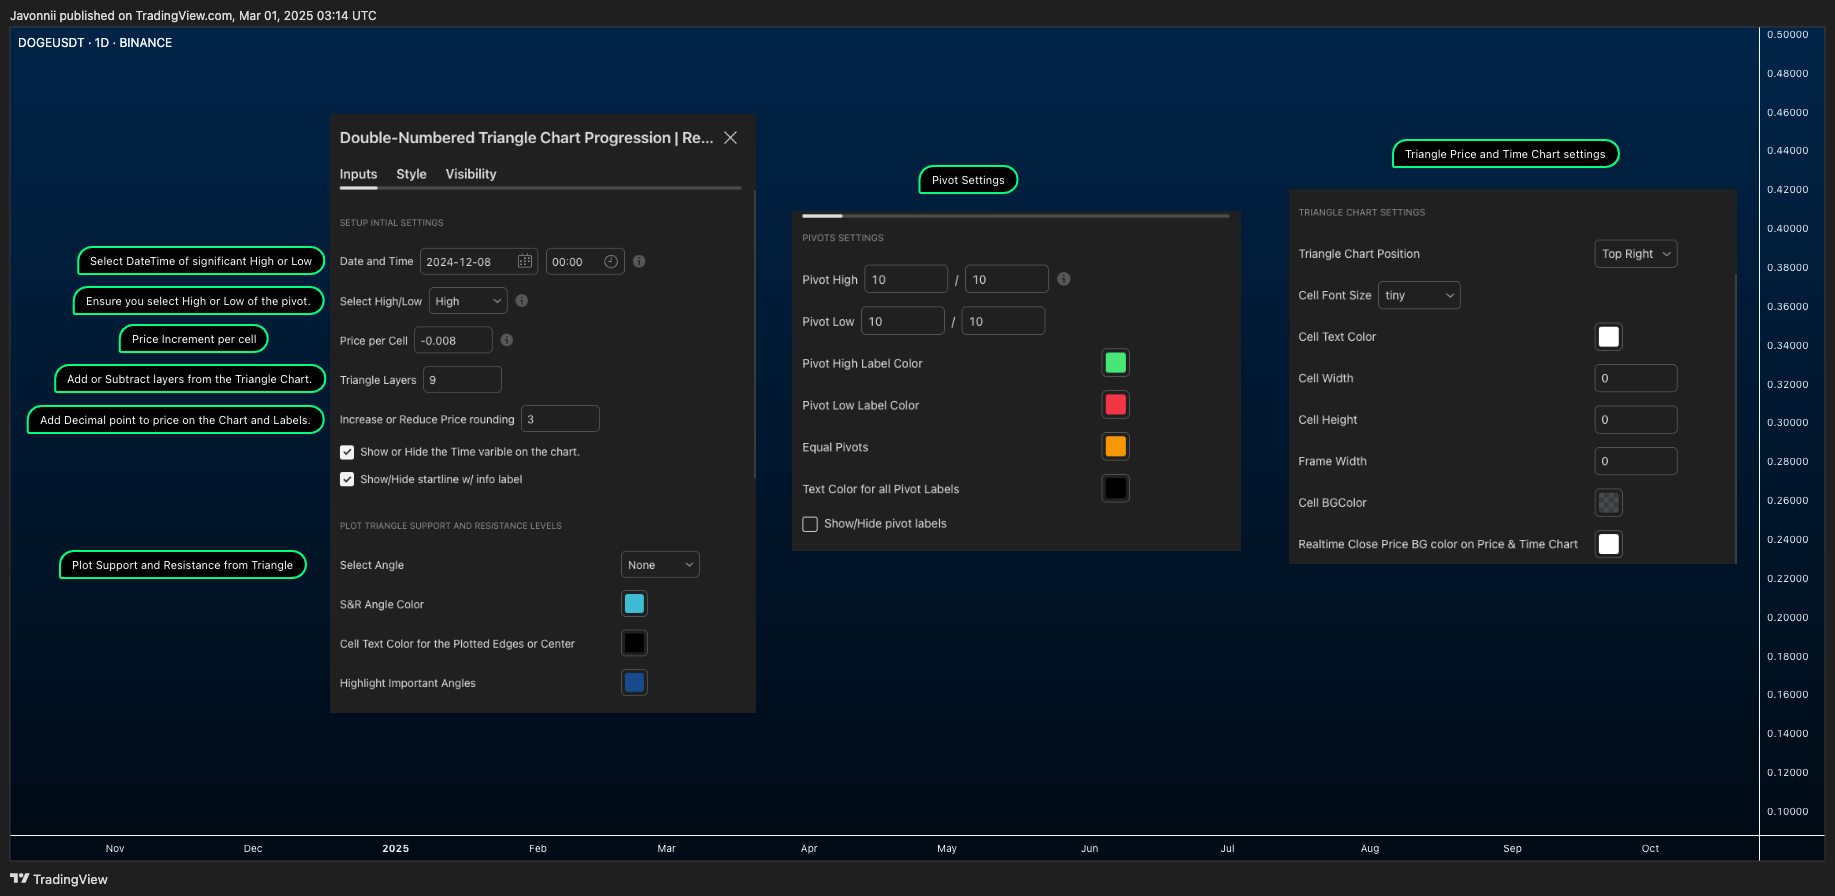Show info tooltip next to Select High/Low
The width and height of the screenshot is (1835, 896).
click(522, 300)
